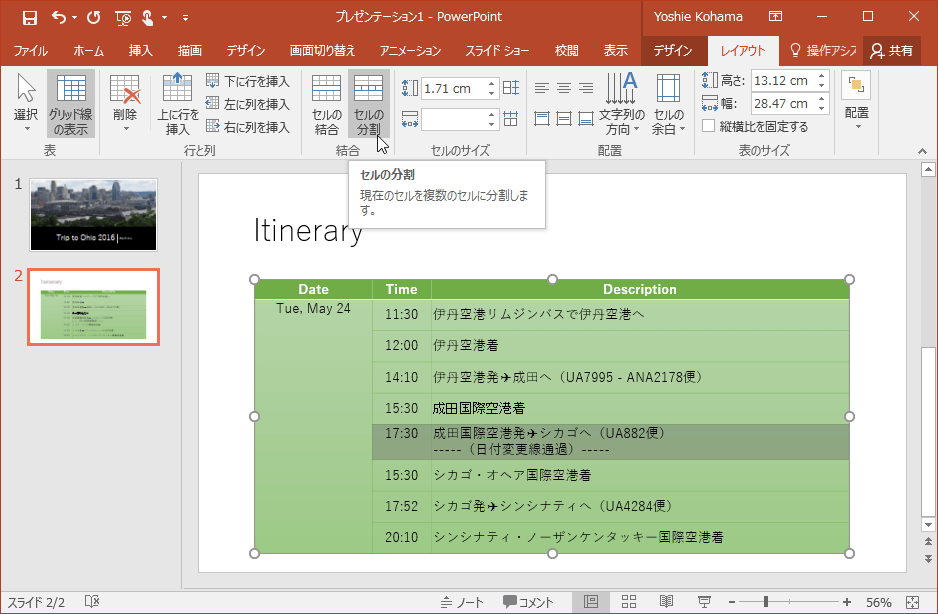This screenshot has width=938, height=614.
Task: Click the 共有 share button
Action: (892, 51)
